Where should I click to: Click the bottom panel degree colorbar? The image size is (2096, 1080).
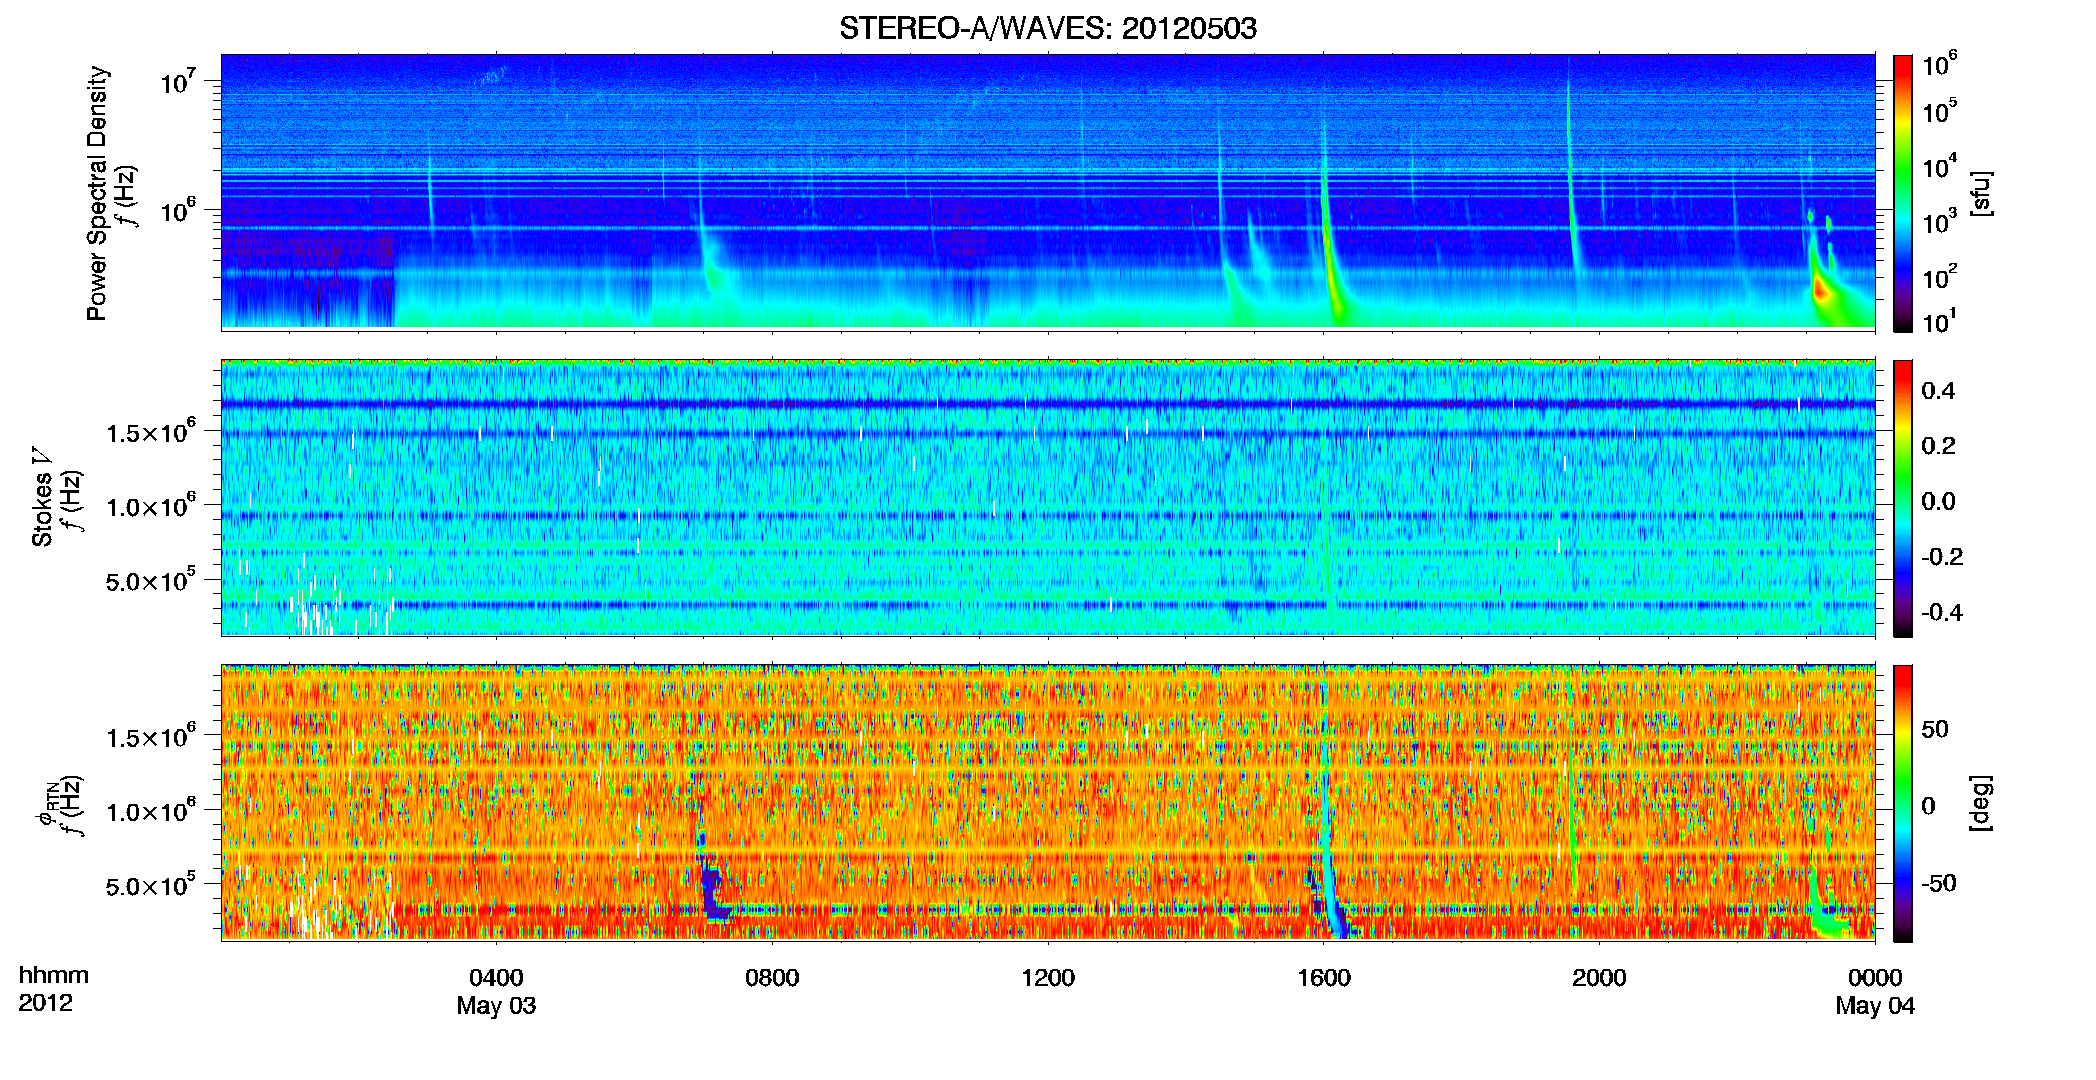[1902, 803]
